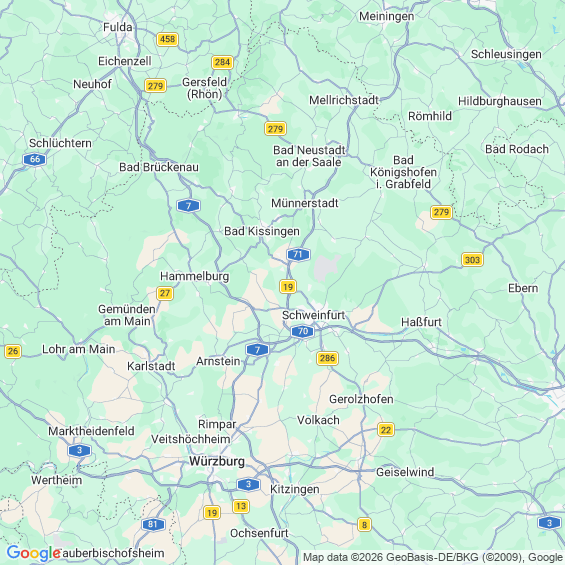The height and width of the screenshot is (565, 565).
Task: Click the Haßfurt town label
Action: tap(421, 322)
